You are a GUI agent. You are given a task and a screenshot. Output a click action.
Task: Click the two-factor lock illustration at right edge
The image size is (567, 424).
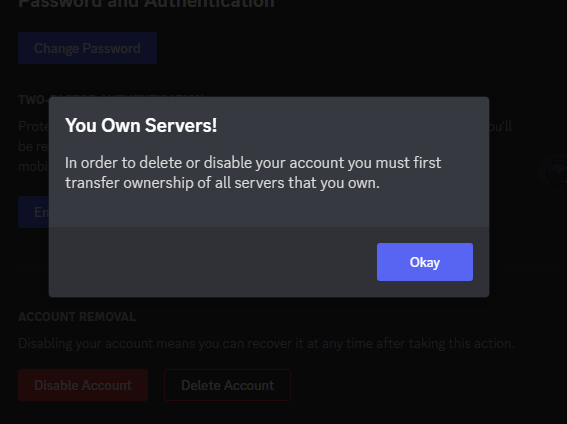[x=553, y=172]
